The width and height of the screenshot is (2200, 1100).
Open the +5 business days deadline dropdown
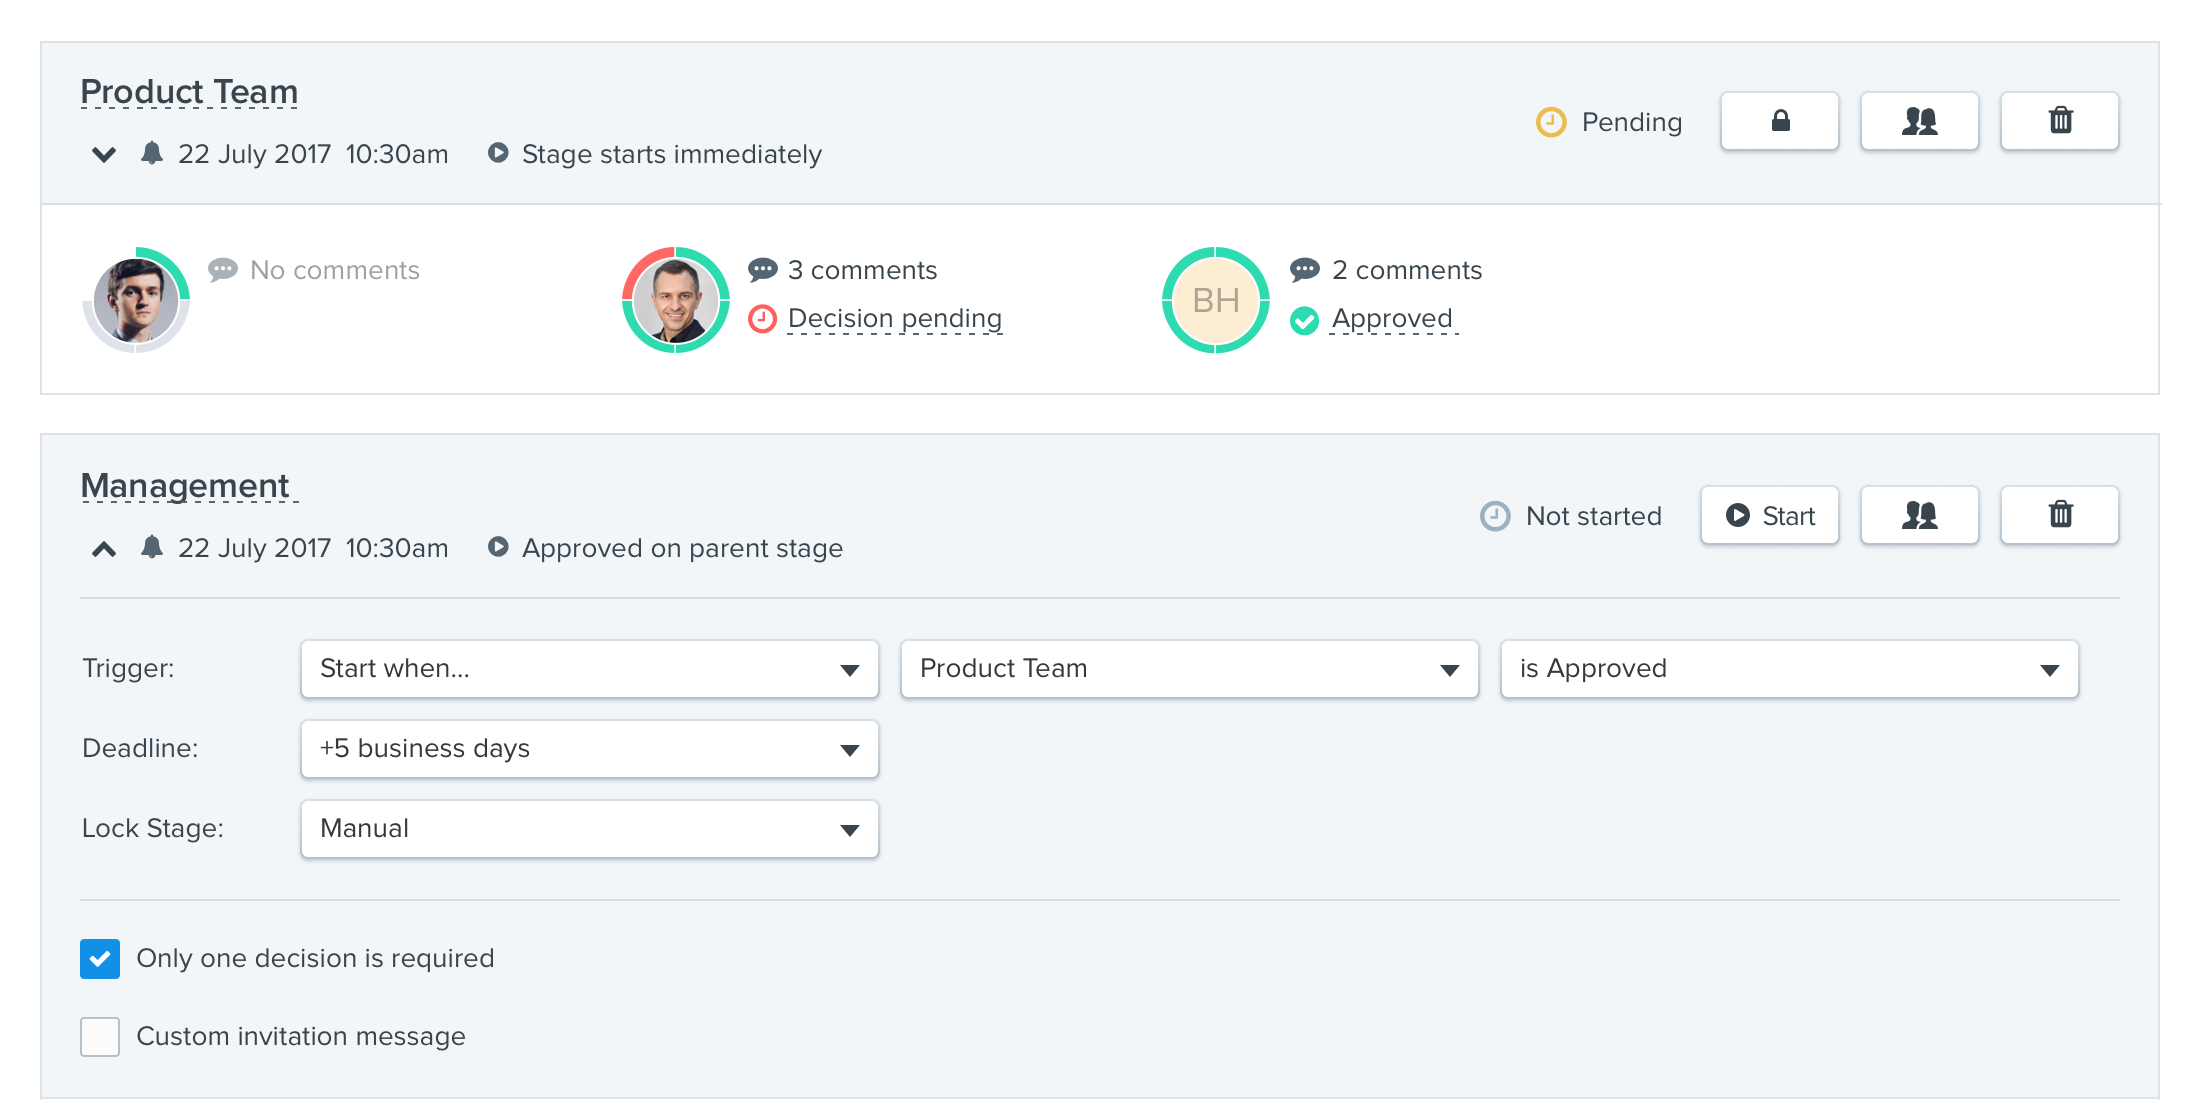click(x=589, y=749)
